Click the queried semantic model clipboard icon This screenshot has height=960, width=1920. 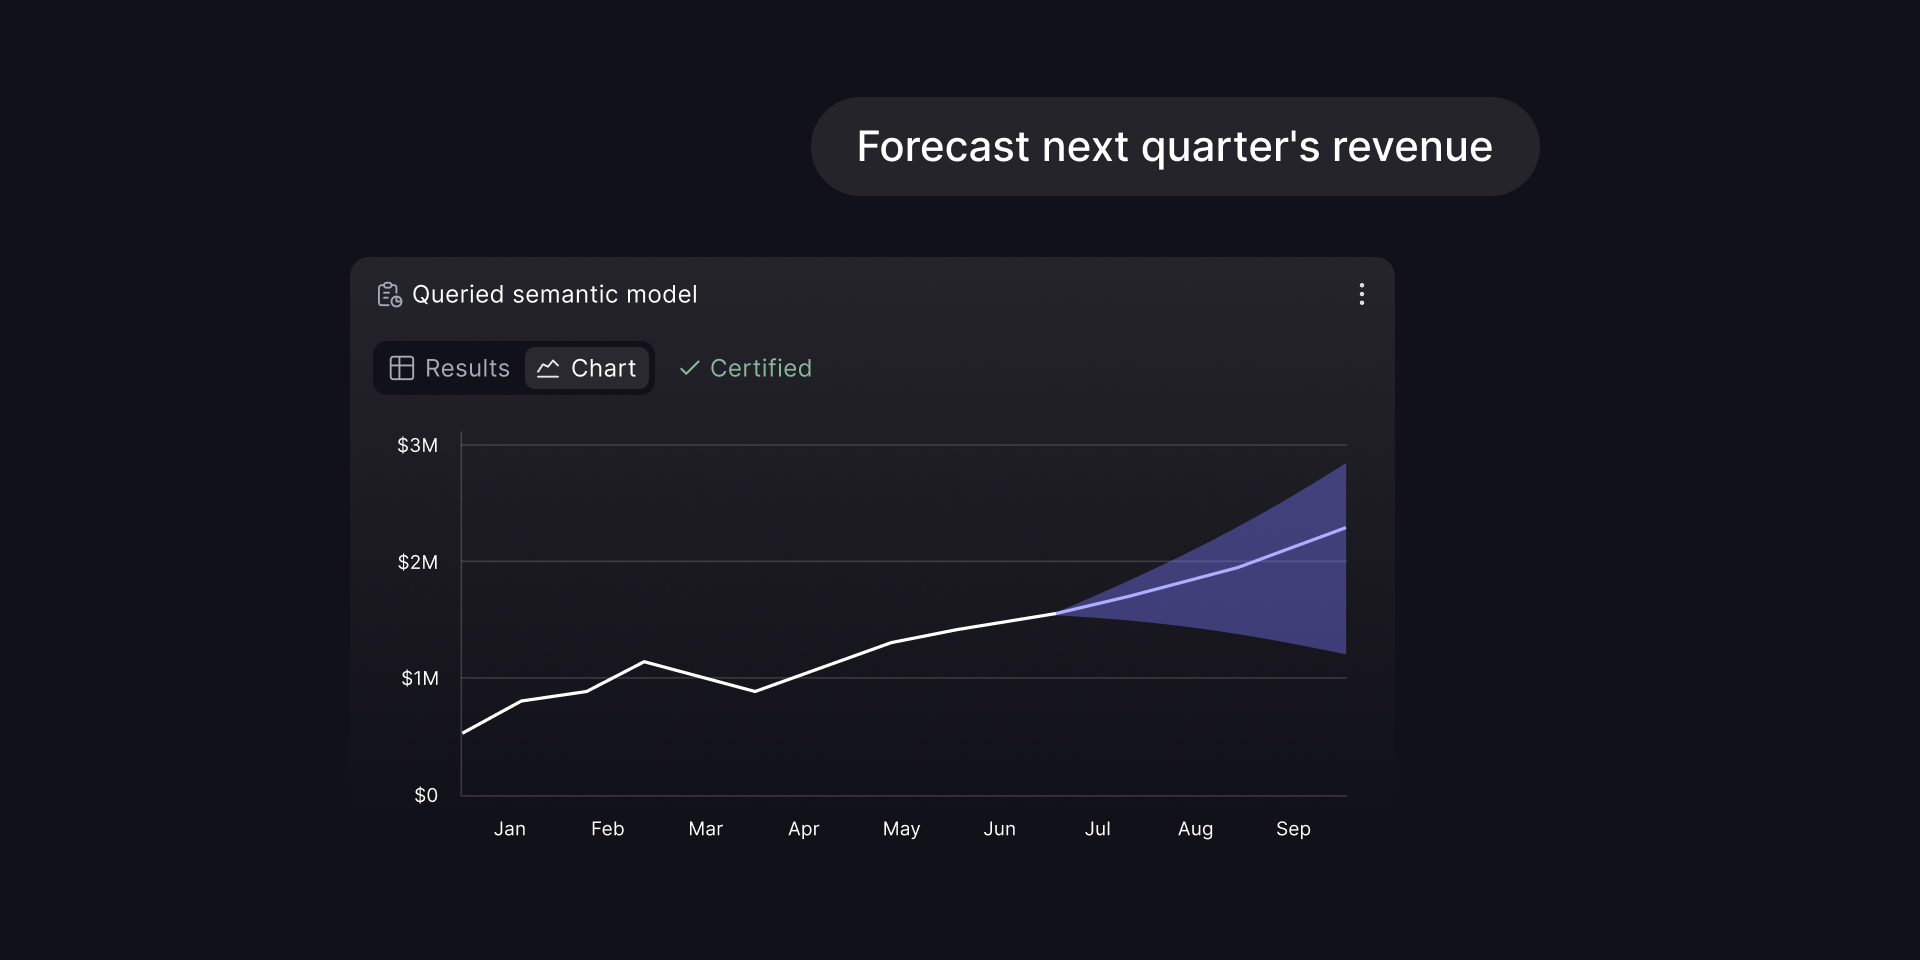389,294
